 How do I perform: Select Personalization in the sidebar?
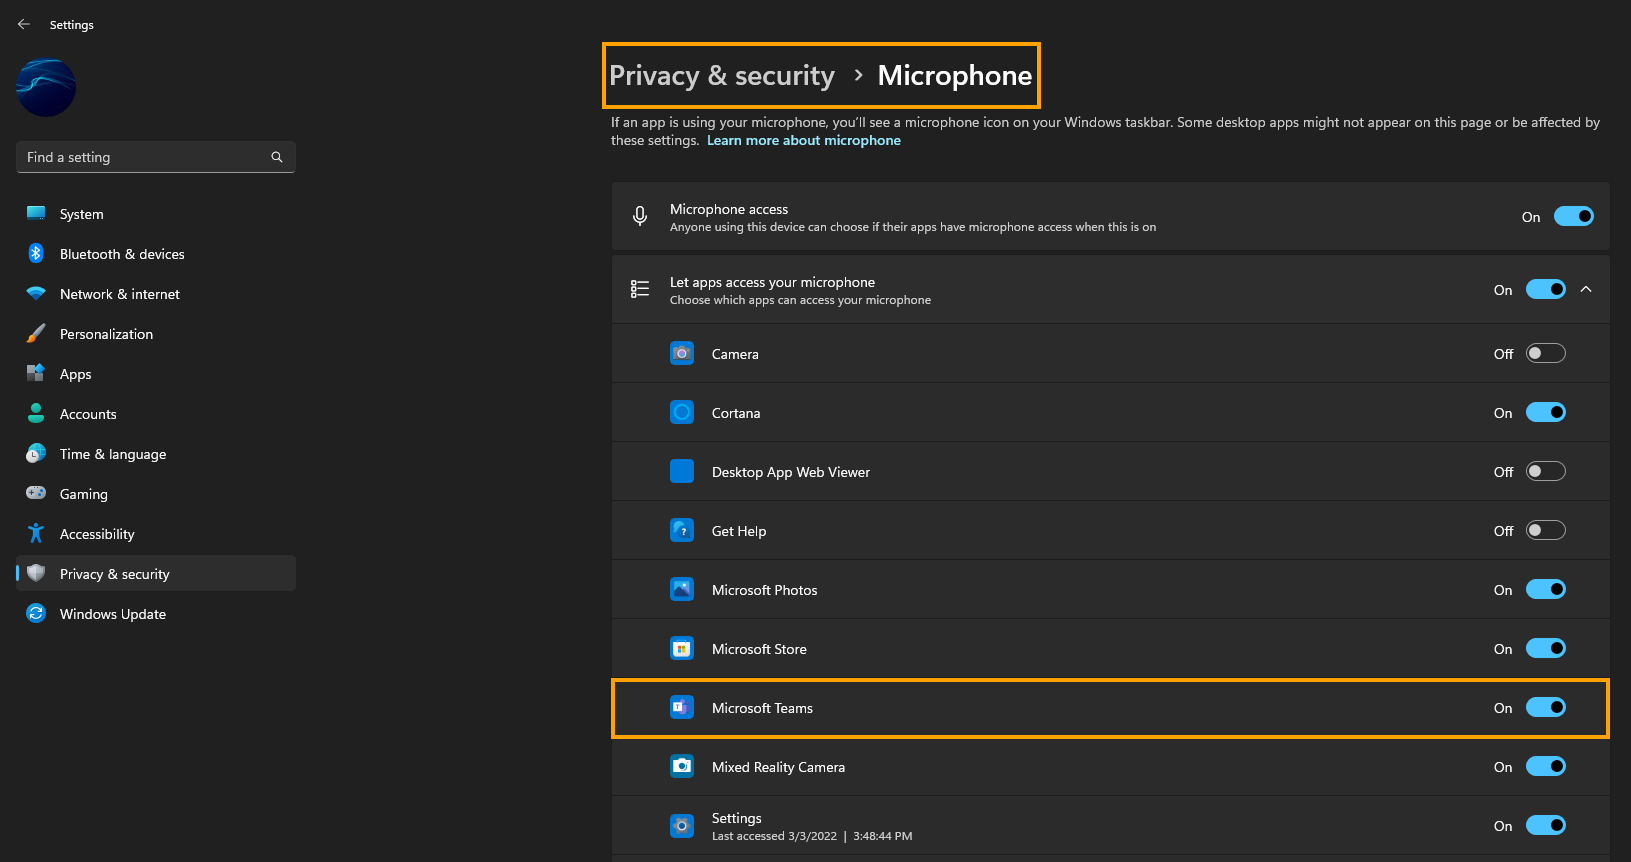pos(156,334)
